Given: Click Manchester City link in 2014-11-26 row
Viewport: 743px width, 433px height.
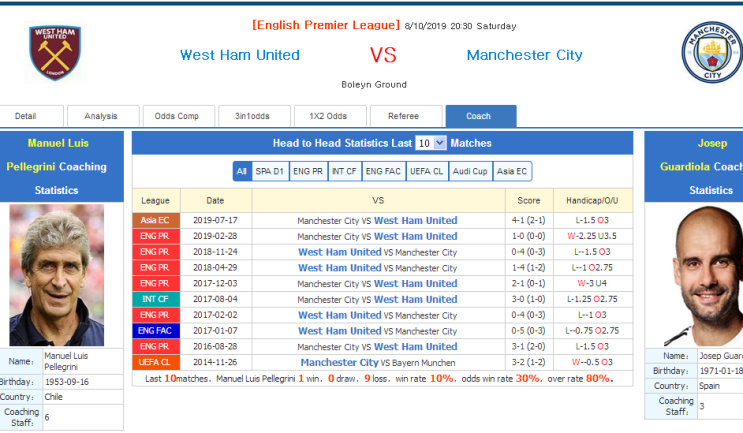Looking at the screenshot, I should 339,362.
